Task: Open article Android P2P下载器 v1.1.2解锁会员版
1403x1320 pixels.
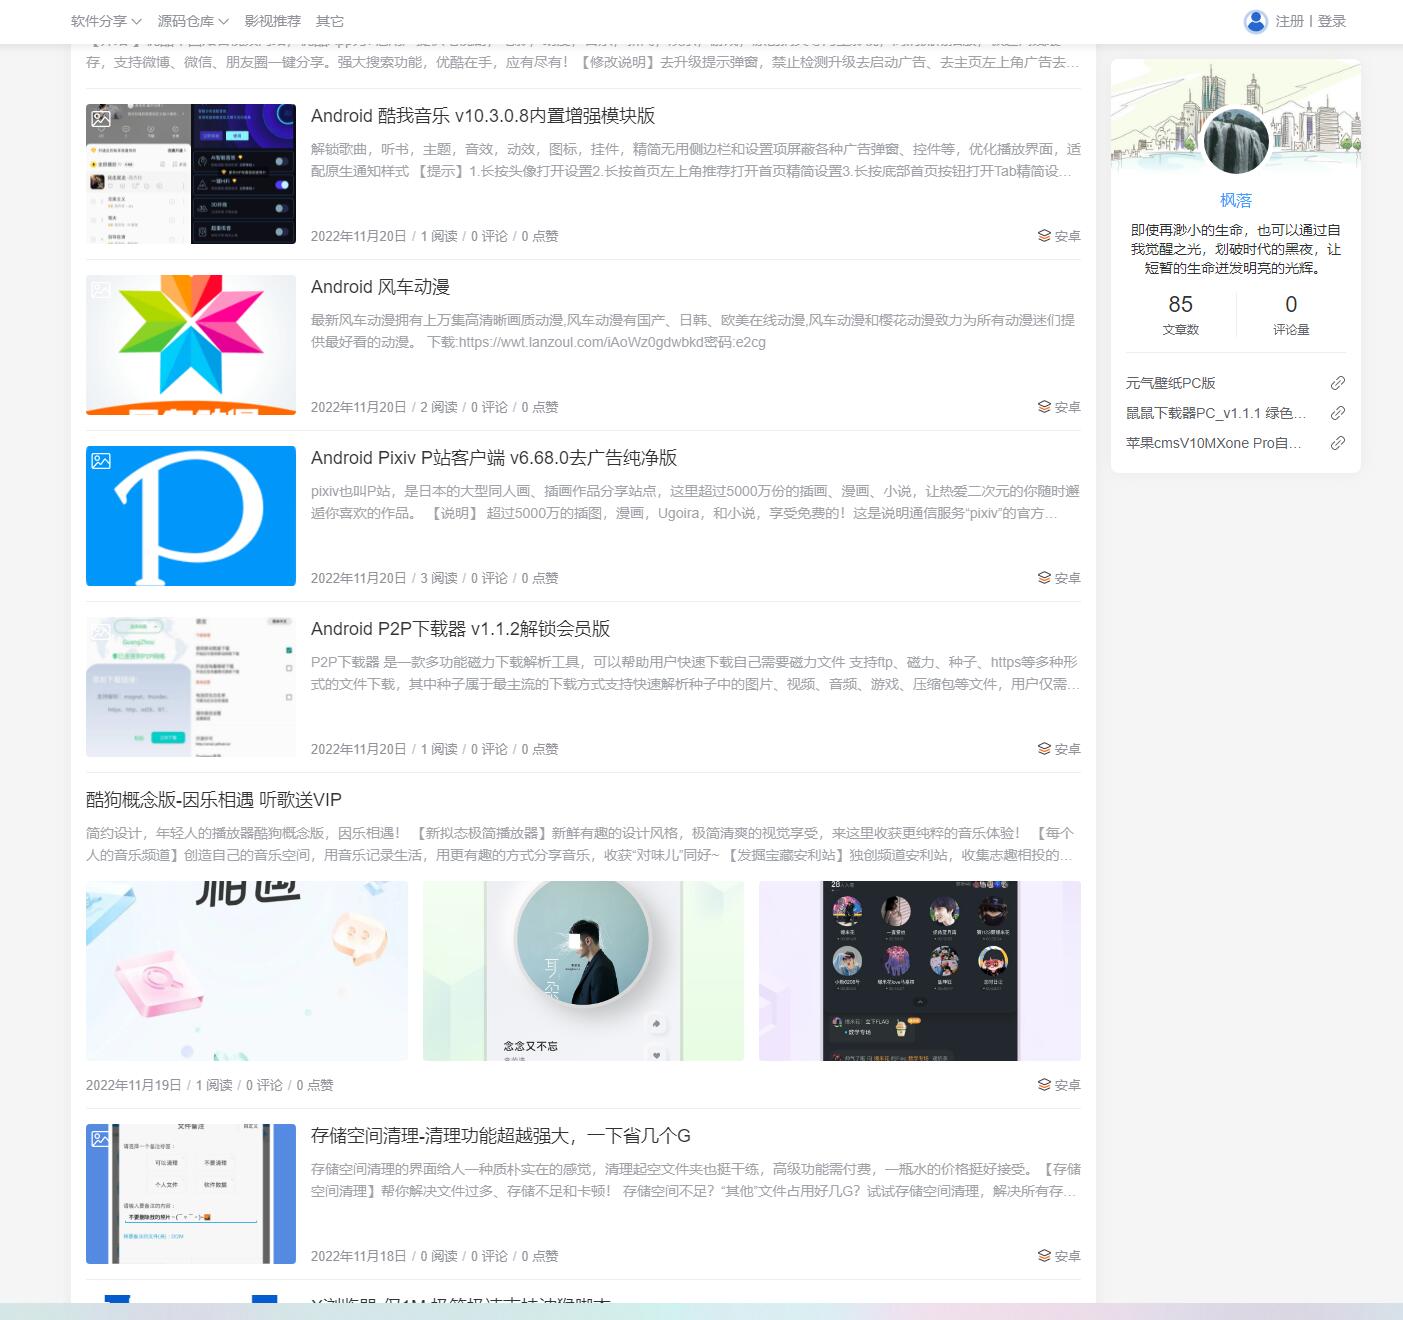Action: pos(460,629)
